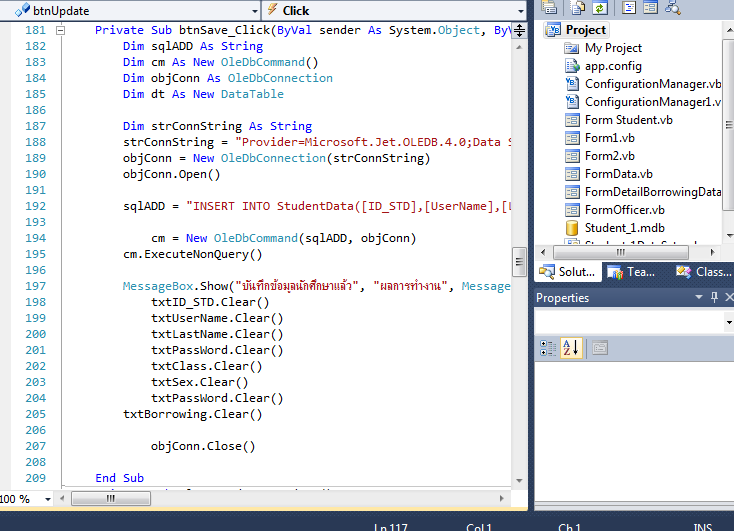Open Click method name dropdown
The width and height of the screenshot is (734, 531).
(x=521, y=11)
